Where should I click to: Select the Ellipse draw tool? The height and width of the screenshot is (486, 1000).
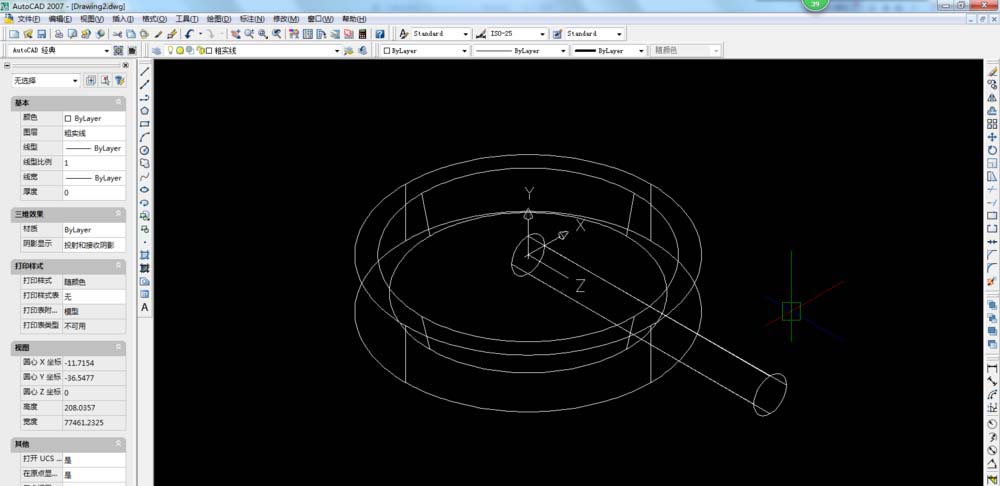point(145,189)
